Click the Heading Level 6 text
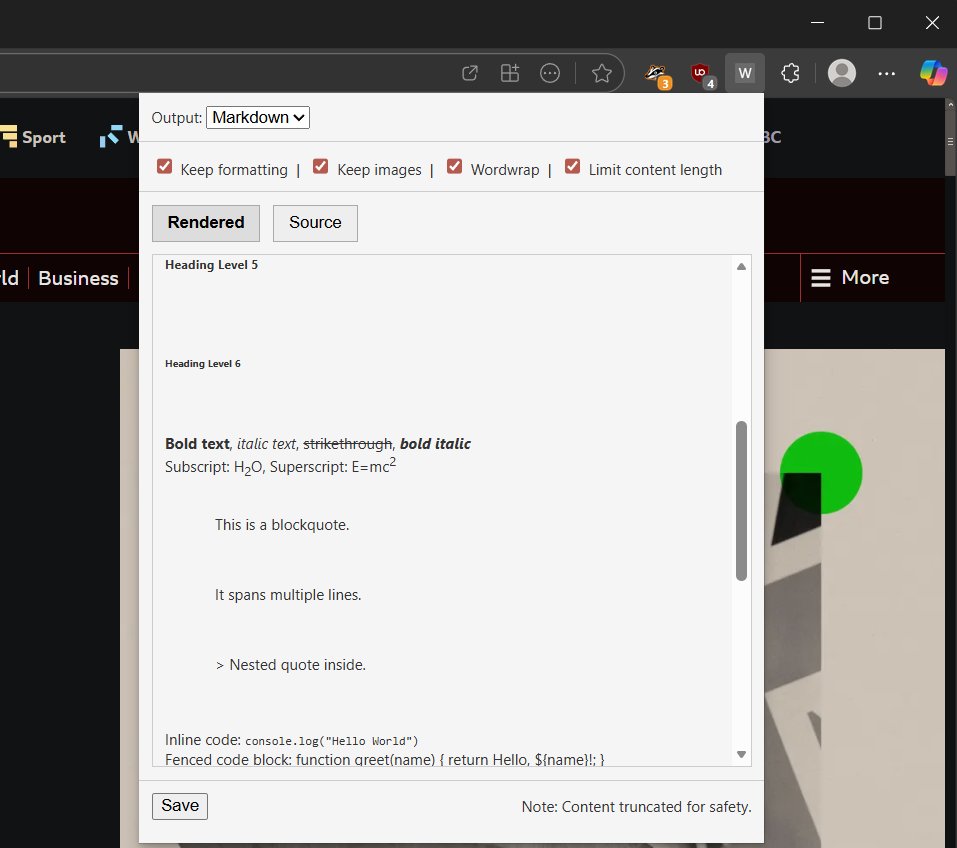The image size is (957, 848). (x=203, y=364)
